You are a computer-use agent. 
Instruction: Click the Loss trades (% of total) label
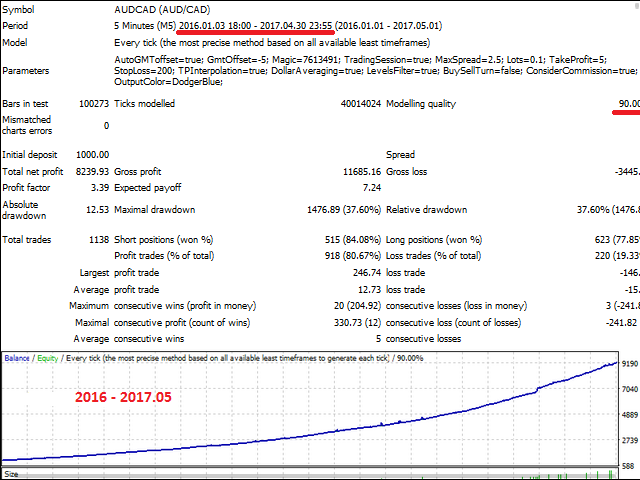click(x=433, y=256)
